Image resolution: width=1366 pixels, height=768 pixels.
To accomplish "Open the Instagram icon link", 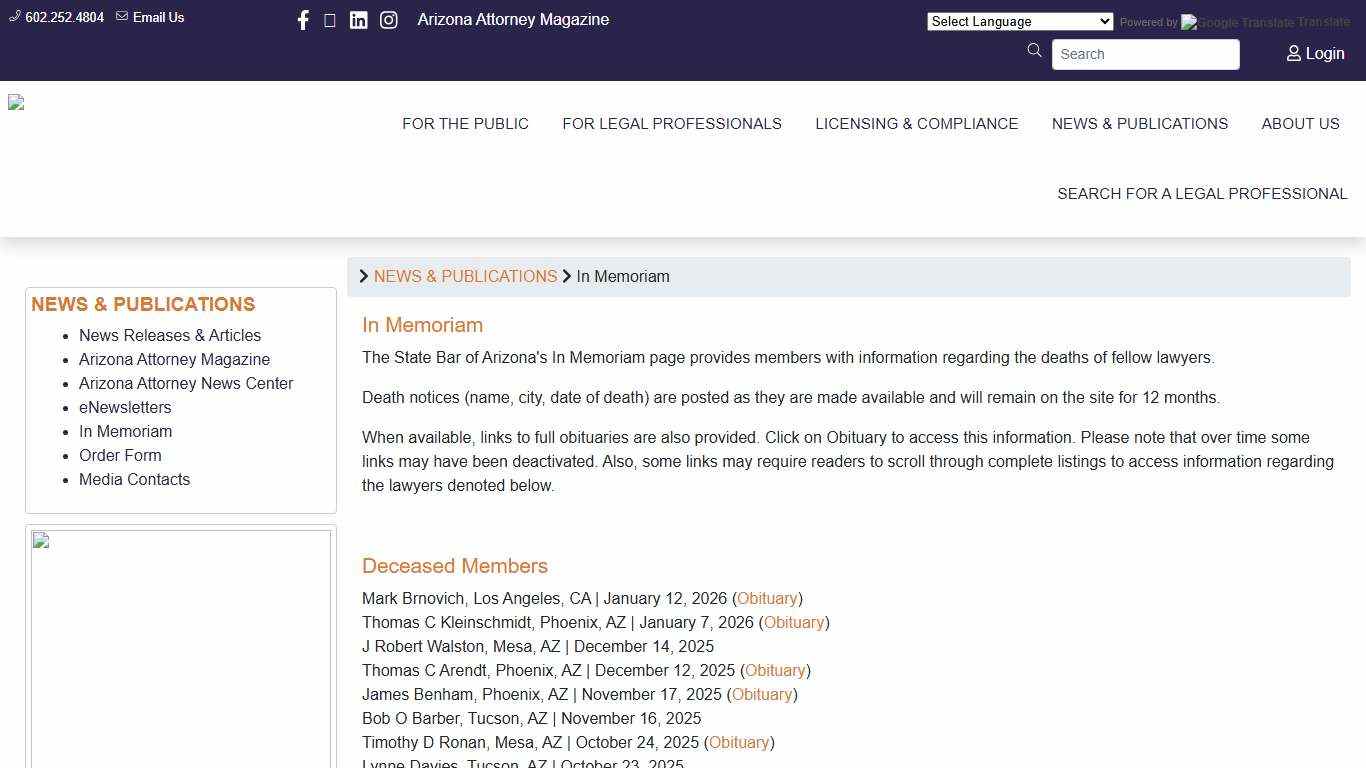I will pyautogui.click(x=389, y=20).
